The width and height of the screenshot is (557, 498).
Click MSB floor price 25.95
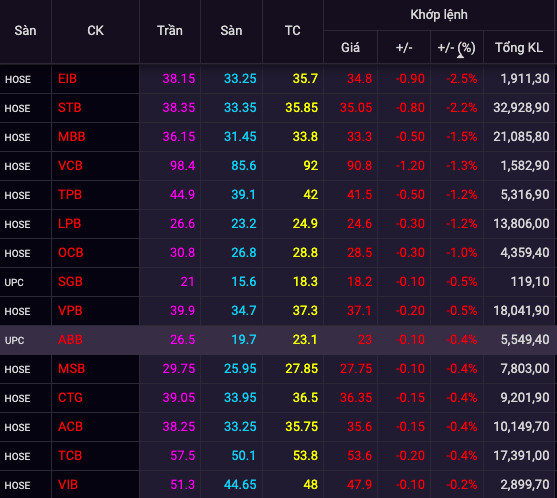click(240, 369)
